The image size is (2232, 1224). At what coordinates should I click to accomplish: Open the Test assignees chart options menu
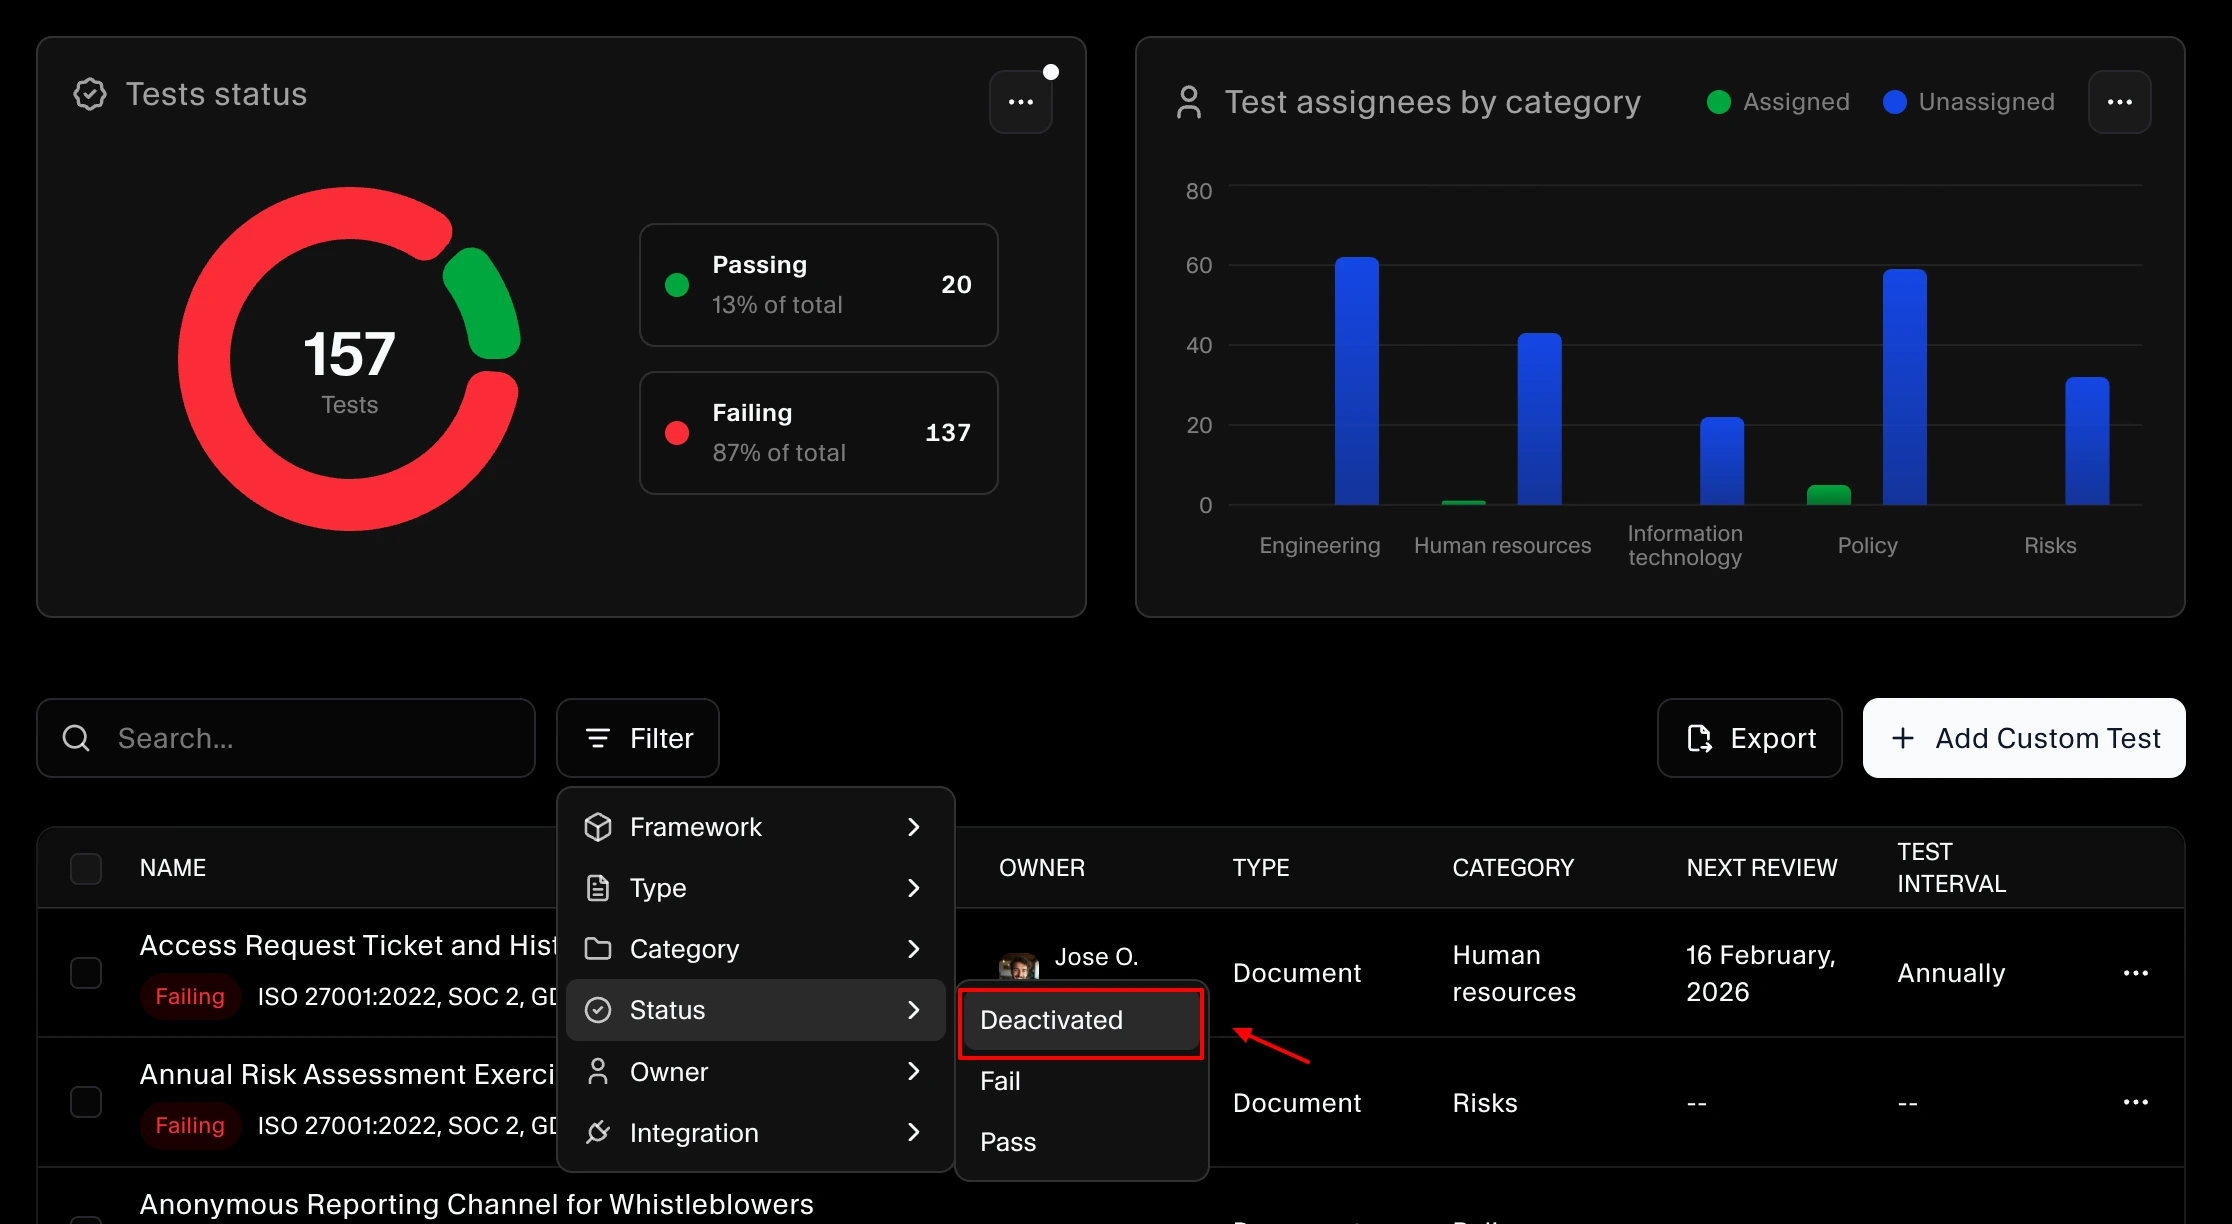click(2119, 102)
